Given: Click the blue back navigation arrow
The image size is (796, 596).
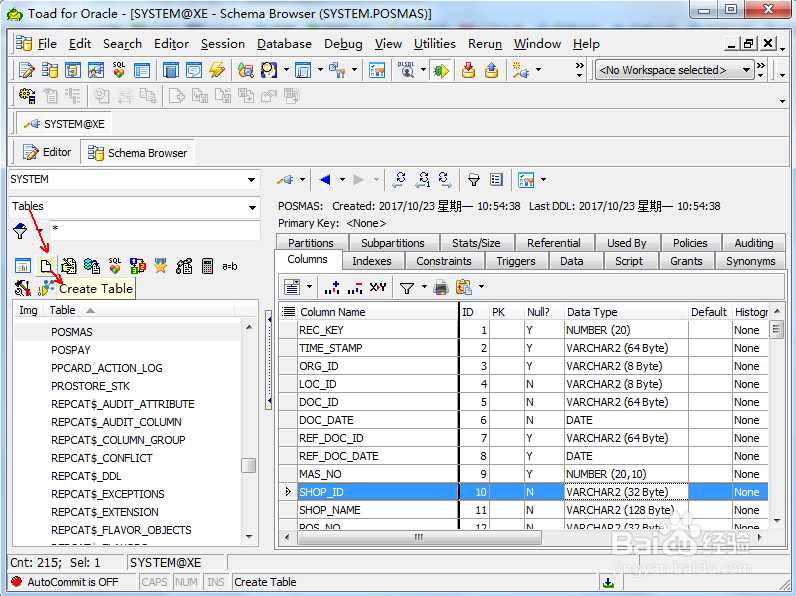Looking at the screenshot, I should [x=325, y=179].
